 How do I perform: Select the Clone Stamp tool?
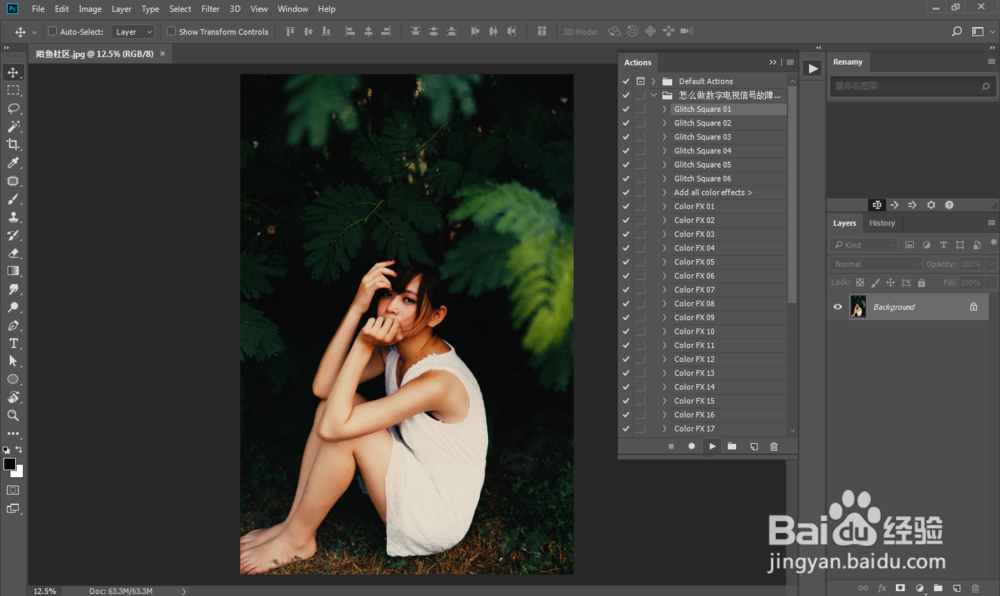point(13,217)
